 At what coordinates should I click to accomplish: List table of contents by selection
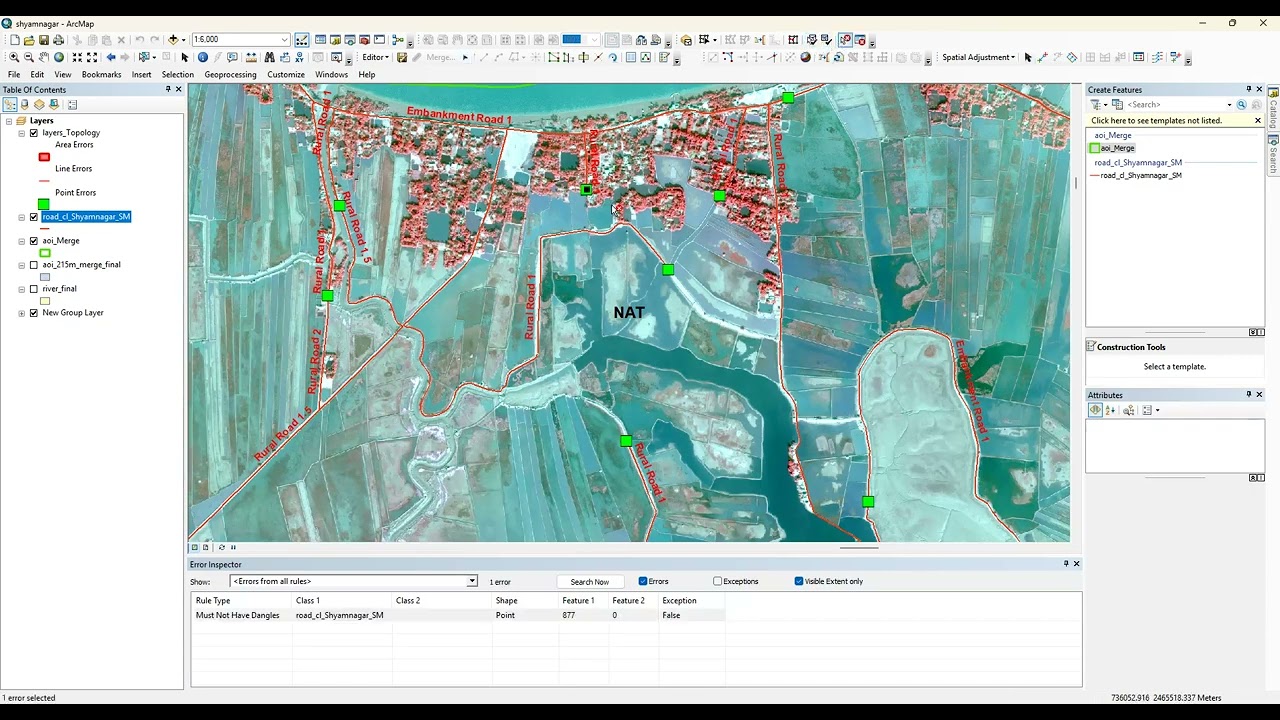(54, 104)
